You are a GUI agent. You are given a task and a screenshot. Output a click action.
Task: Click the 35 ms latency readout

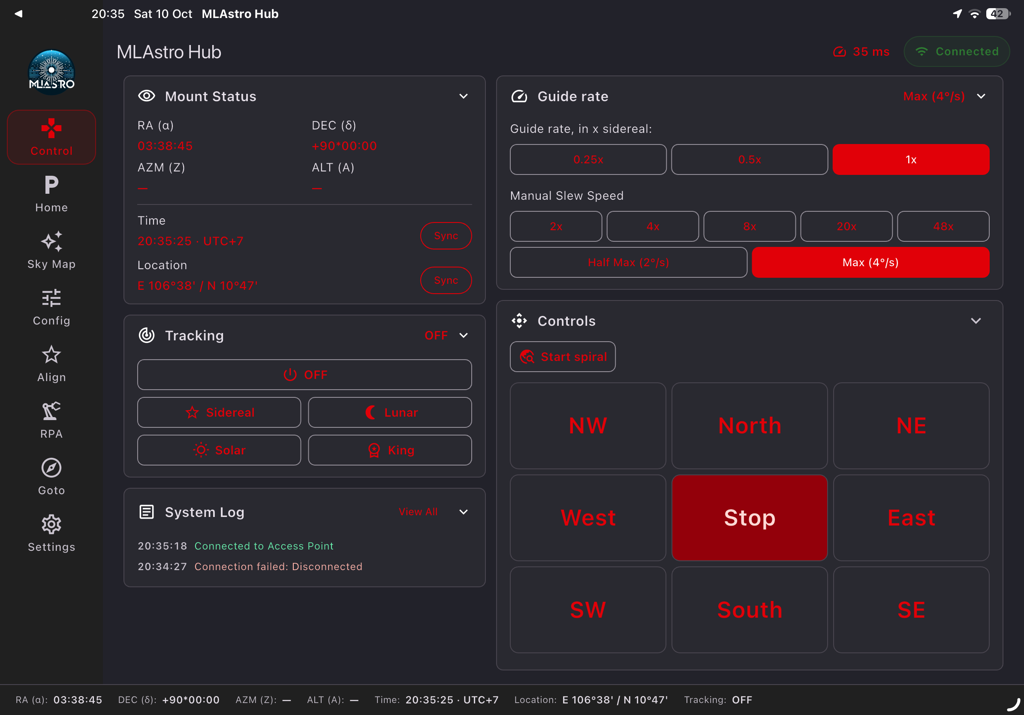(871, 52)
